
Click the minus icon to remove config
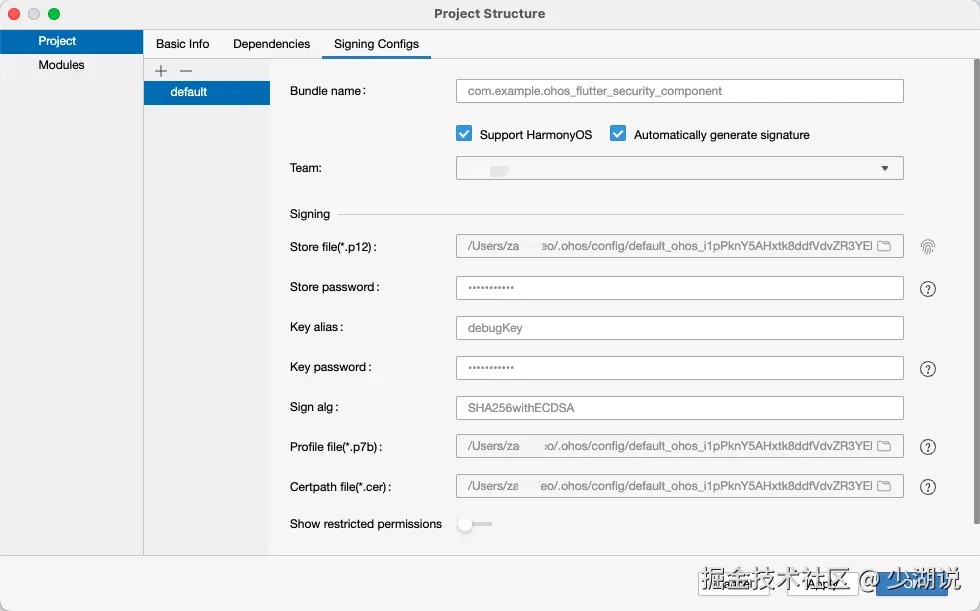pyautogui.click(x=185, y=71)
